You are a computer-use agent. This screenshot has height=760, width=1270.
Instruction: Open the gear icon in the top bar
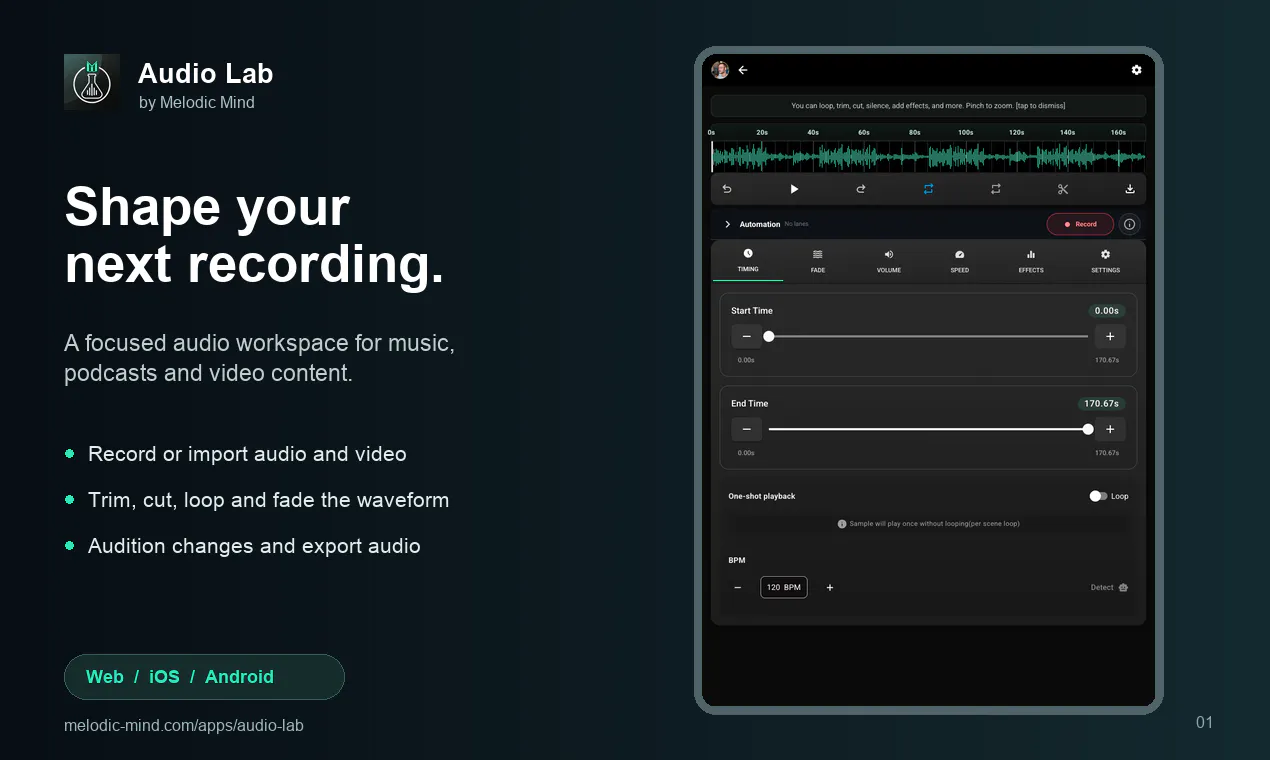coord(1136,70)
